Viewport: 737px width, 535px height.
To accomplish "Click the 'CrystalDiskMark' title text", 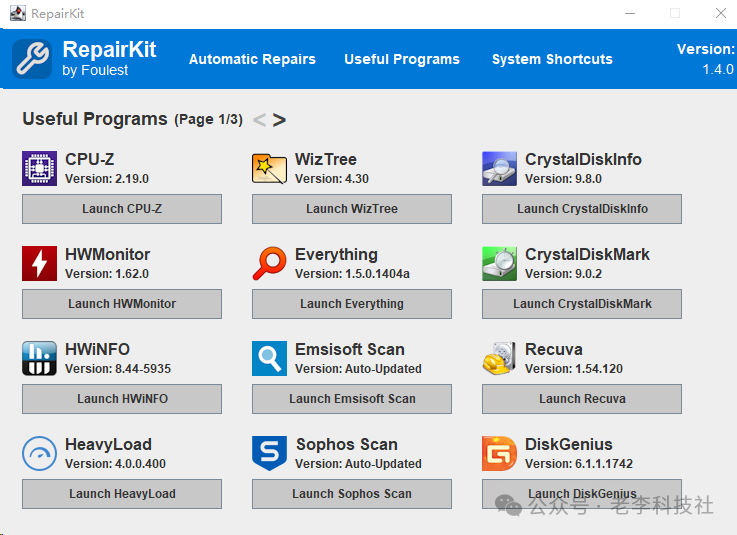I will click(587, 254).
